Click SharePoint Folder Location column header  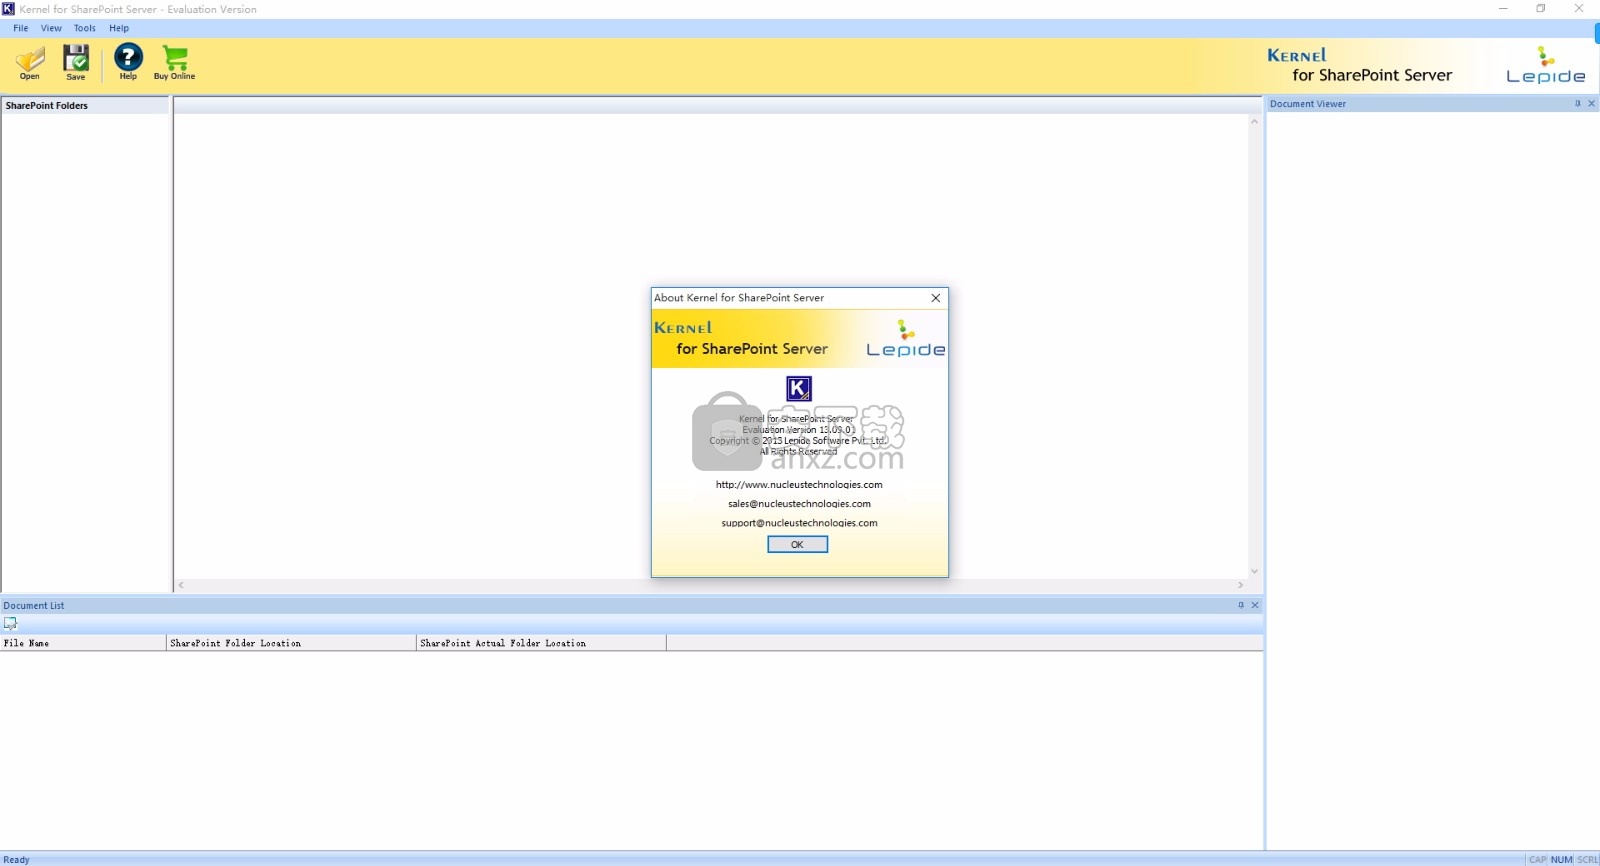(290, 643)
